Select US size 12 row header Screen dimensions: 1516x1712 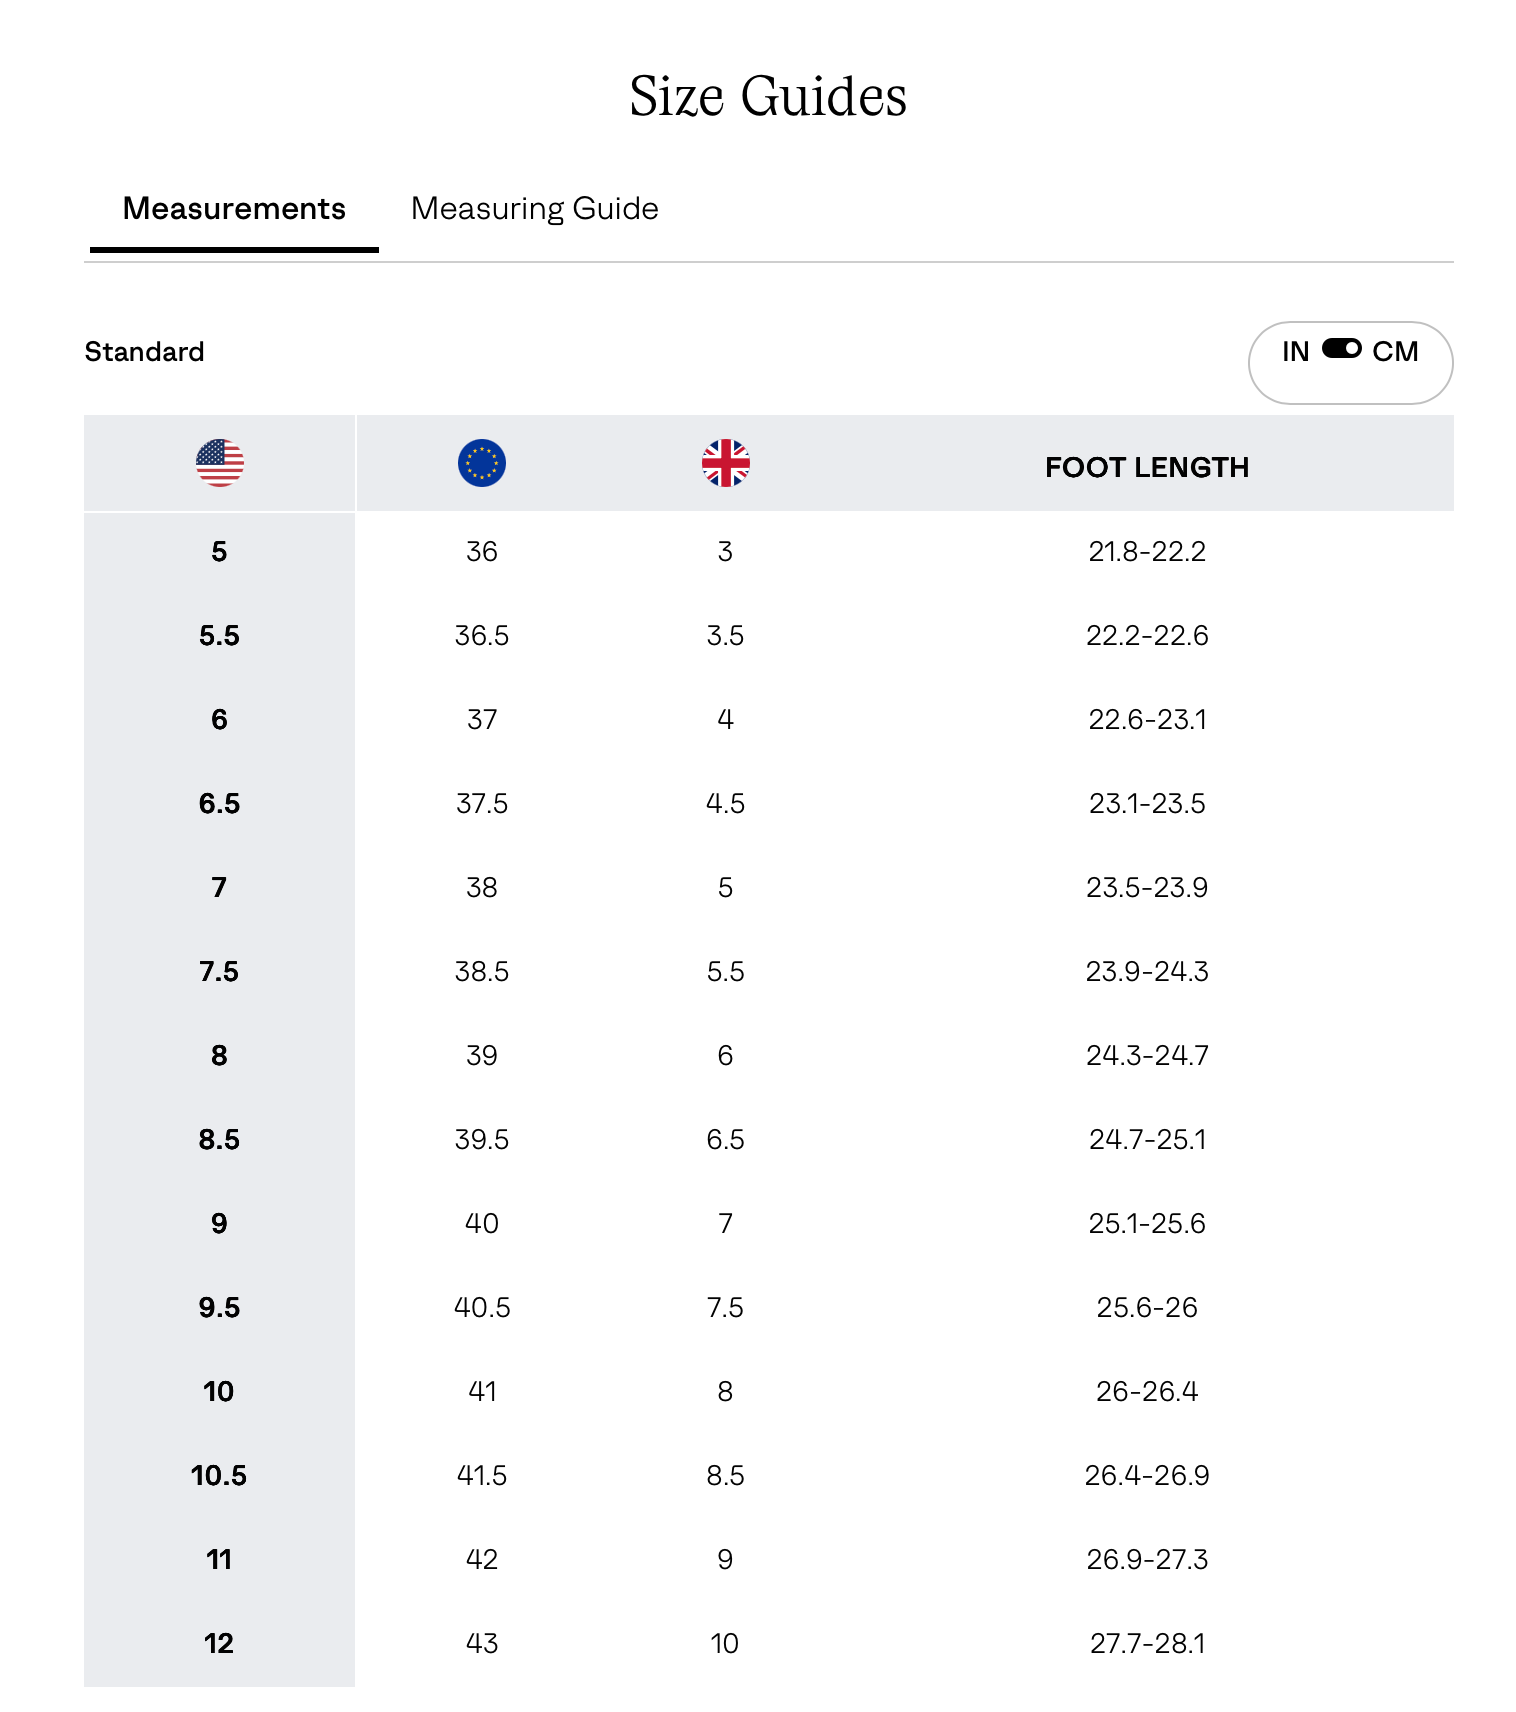[x=219, y=1644]
